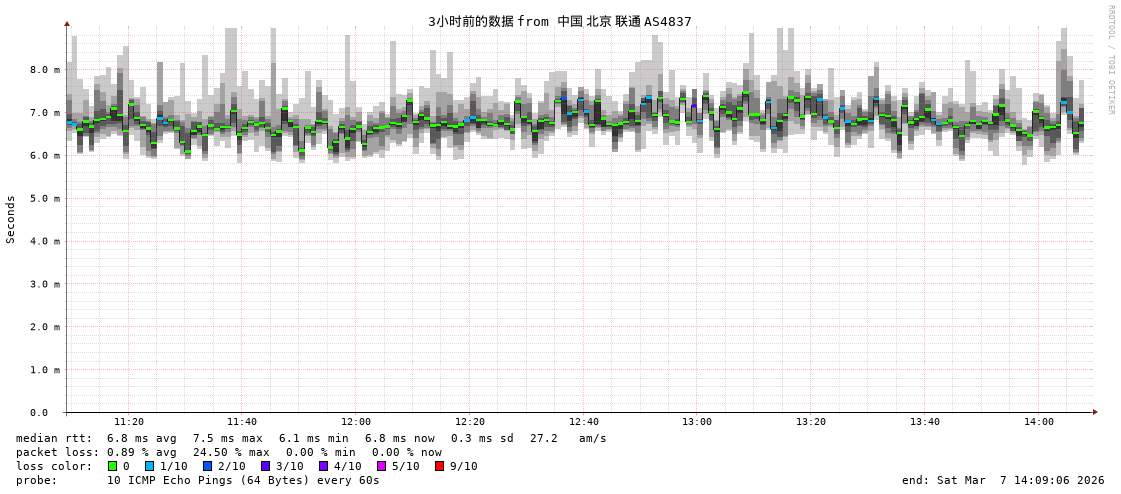Click the packet loss statistics line
This screenshot has height=494, width=1121.
[x=228, y=452]
